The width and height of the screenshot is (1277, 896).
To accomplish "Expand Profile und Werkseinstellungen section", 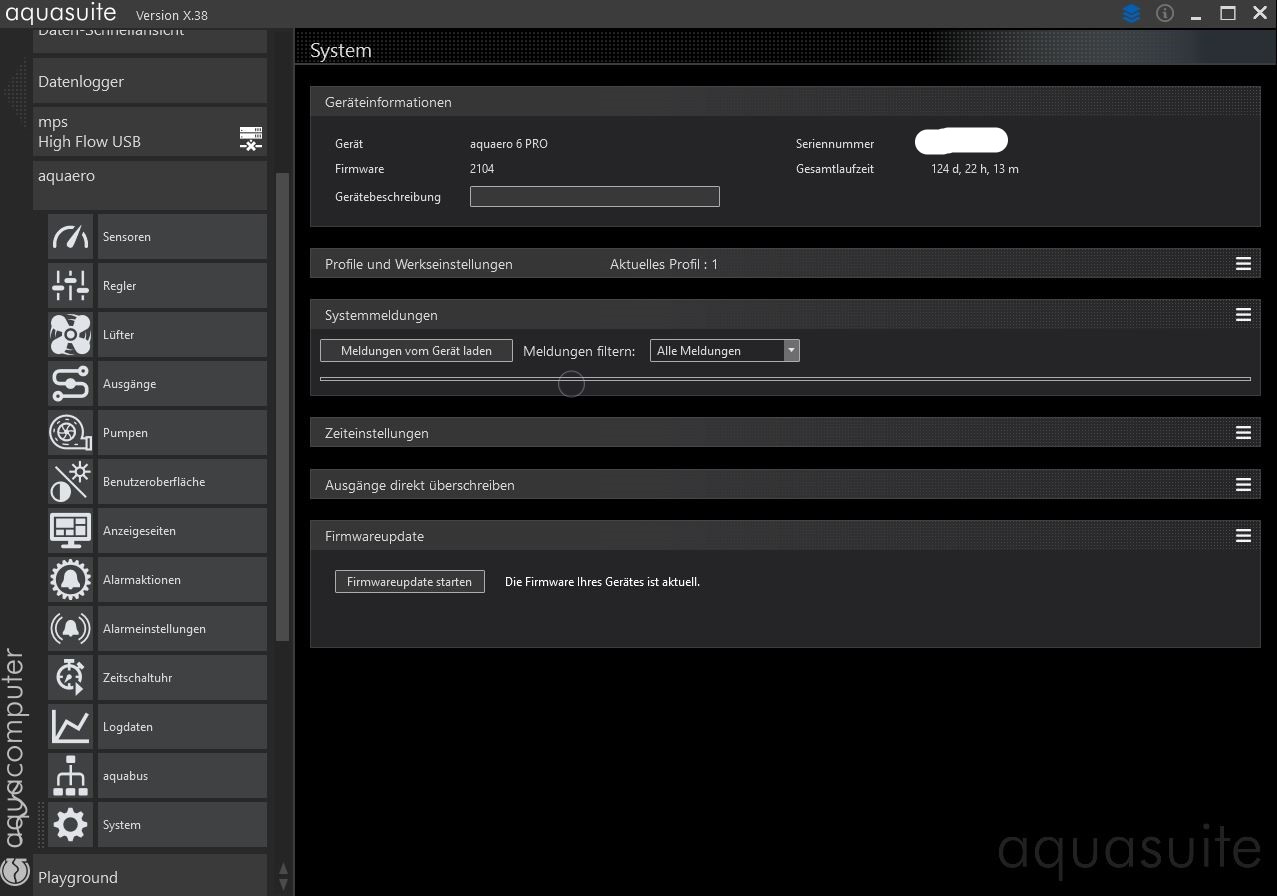I will 1243,264.
